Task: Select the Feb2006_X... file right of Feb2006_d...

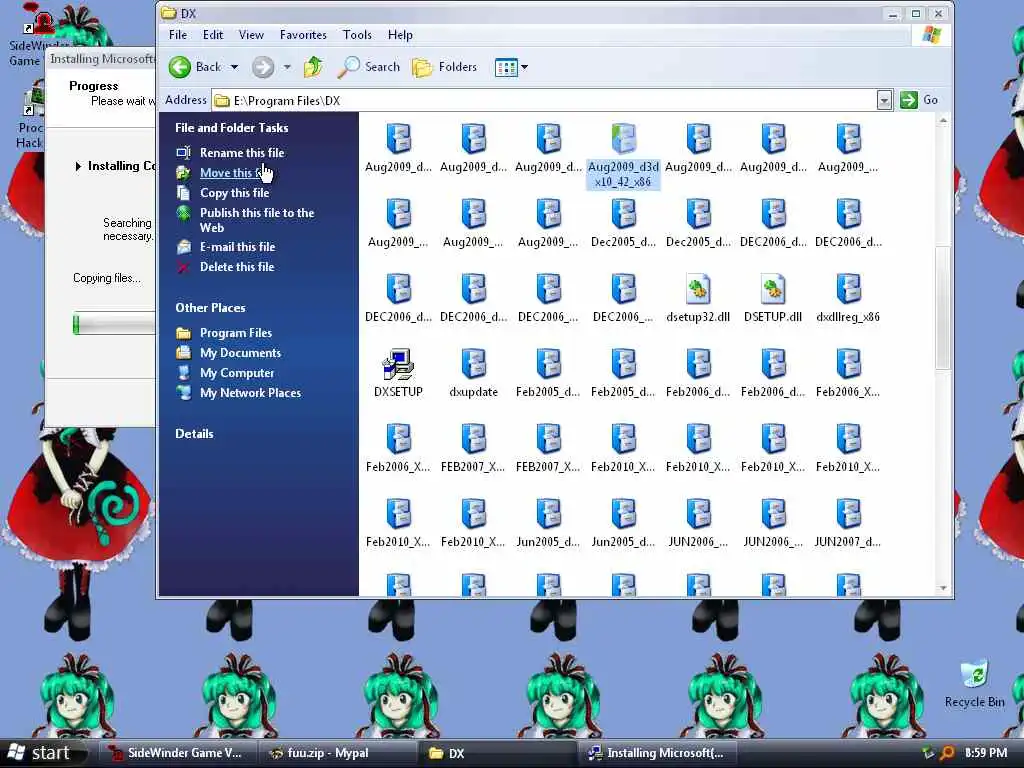Action: (848, 373)
